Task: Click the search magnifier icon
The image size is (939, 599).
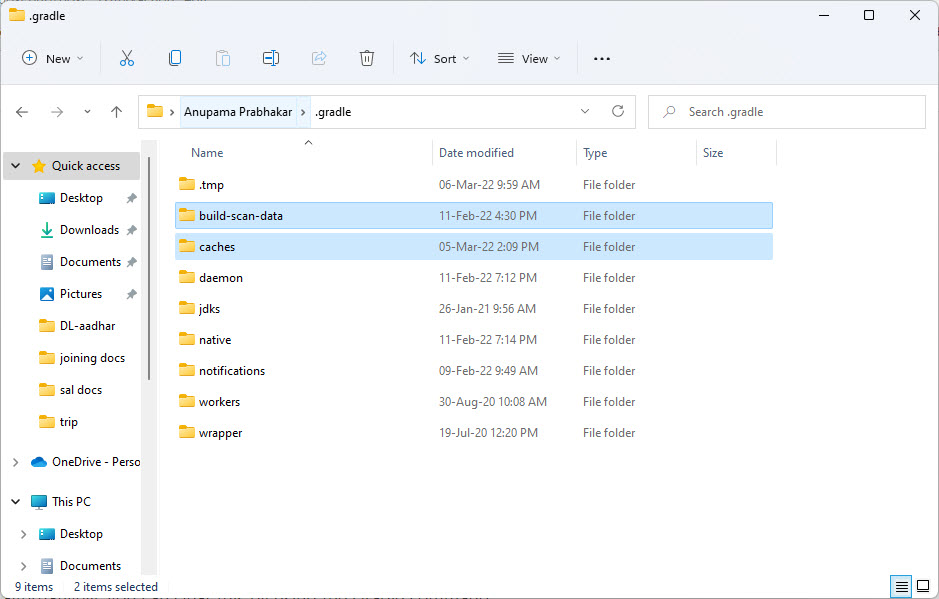Action: 670,112
